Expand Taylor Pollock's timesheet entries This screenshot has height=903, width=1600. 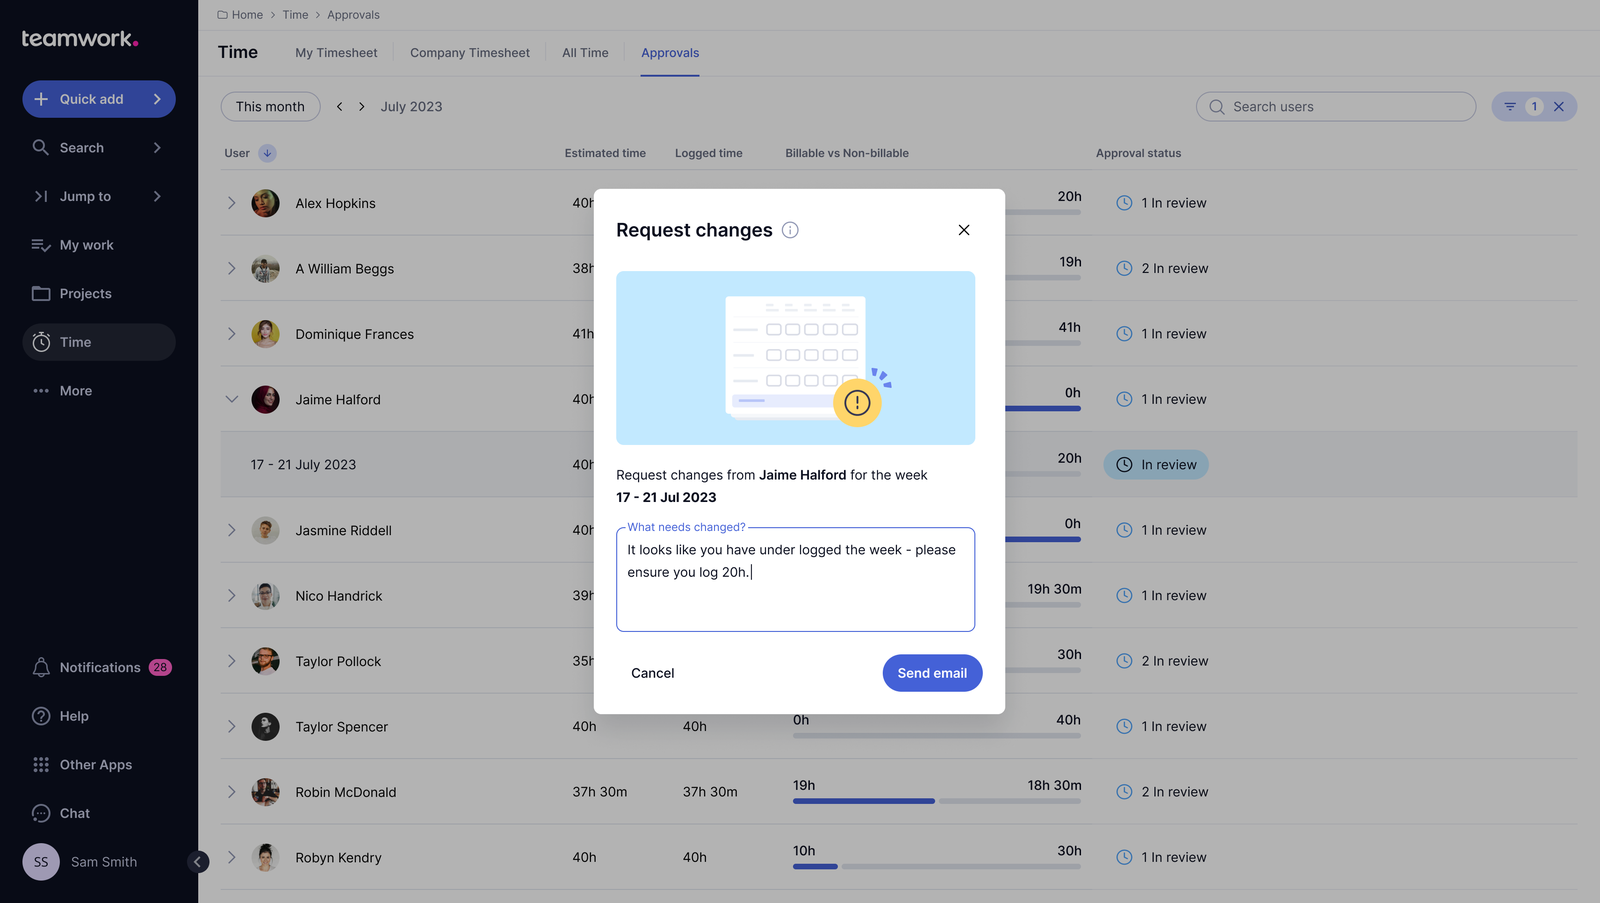(x=232, y=661)
